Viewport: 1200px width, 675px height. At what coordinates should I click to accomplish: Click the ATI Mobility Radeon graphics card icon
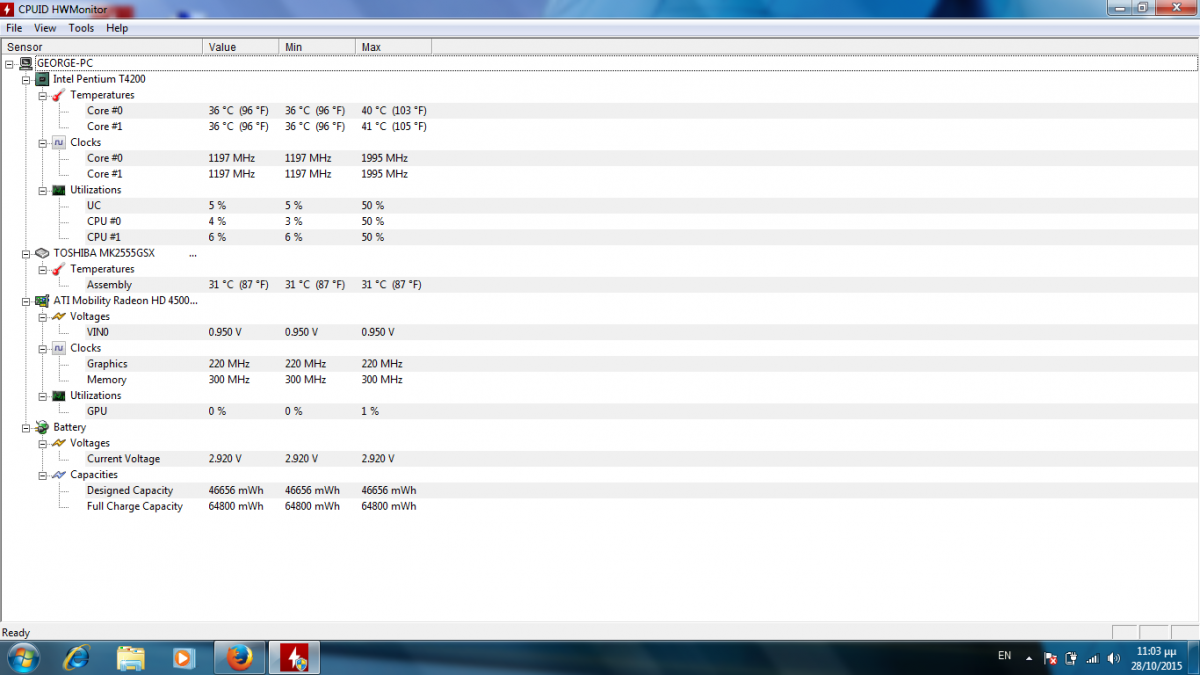(43, 300)
